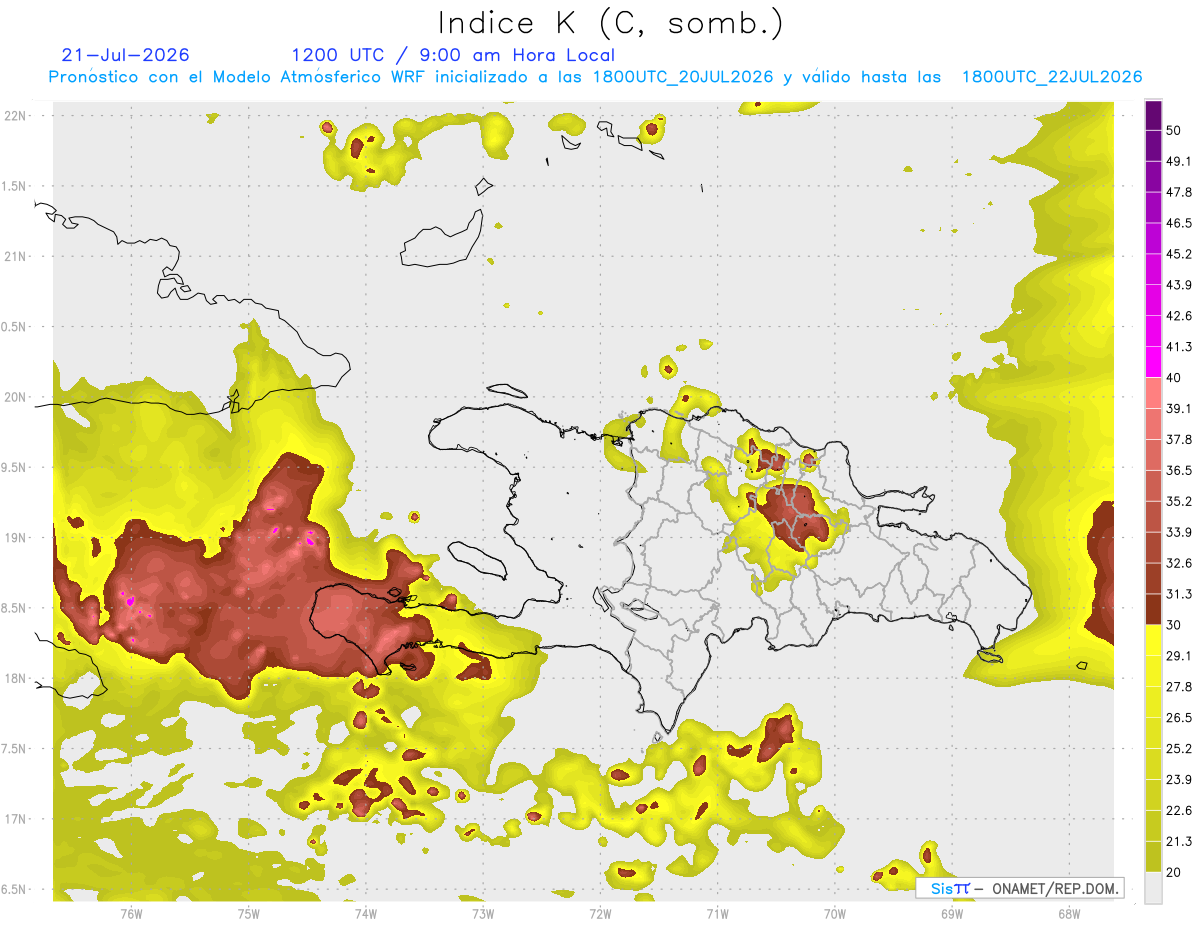Click the colorbar value '46.5'
The image size is (1200, 927).
click(1179, 223)
